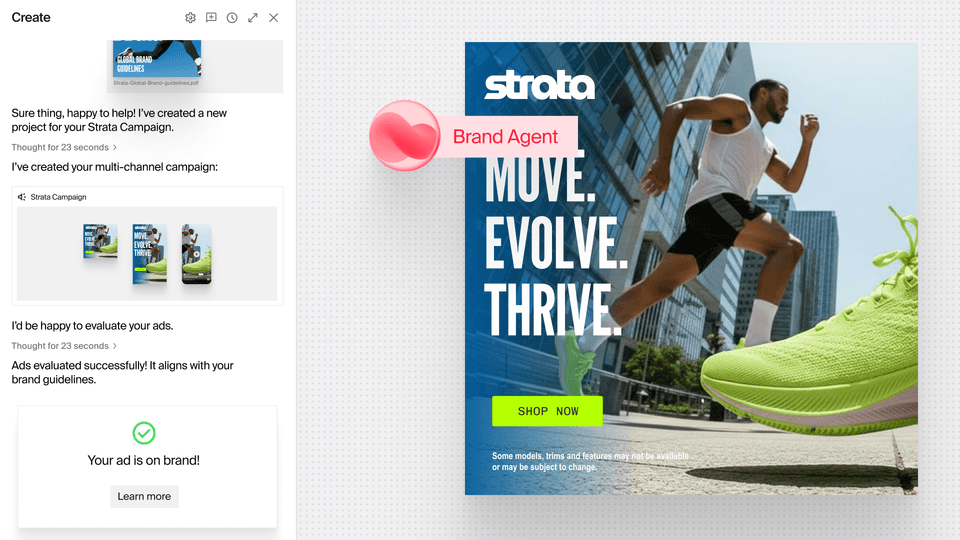Open the Strata Global Brand Guidelines PDF thumbnail
This screenshot has width=960, height=540.
[157, 58]
